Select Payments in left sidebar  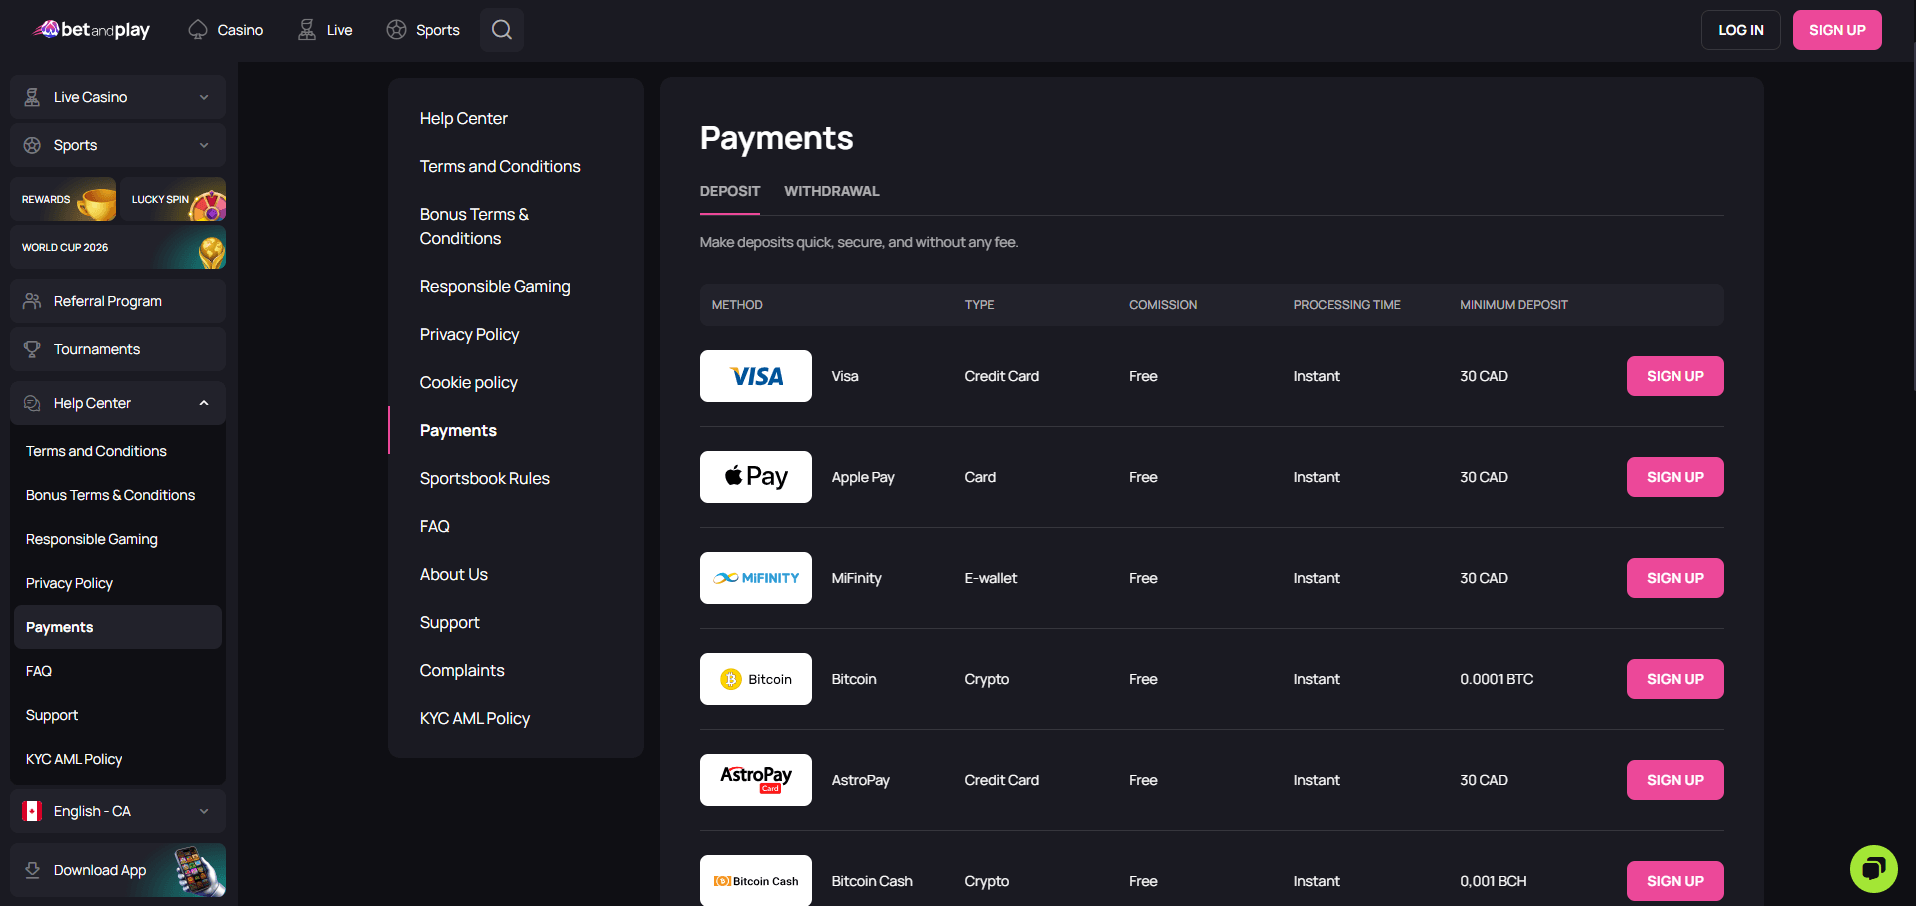click(x=118, y=627)
